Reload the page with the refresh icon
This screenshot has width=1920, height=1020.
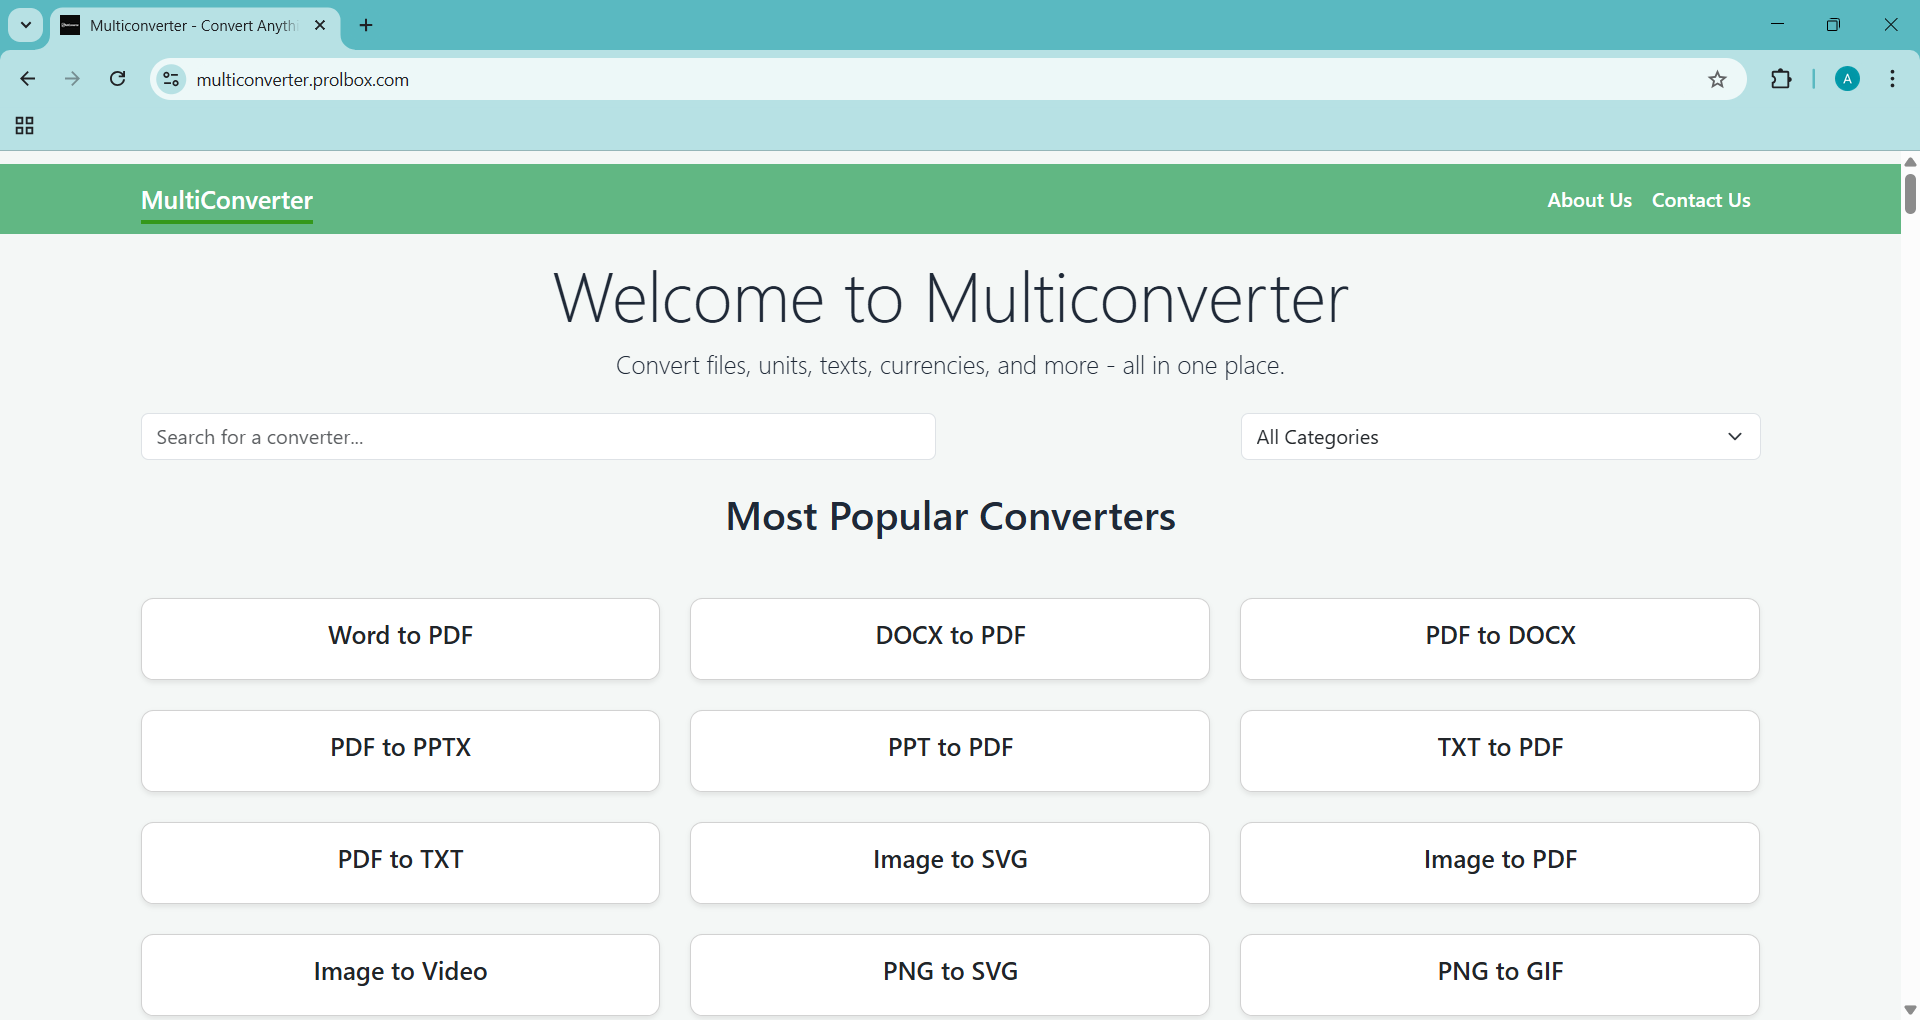coord(118,79)
